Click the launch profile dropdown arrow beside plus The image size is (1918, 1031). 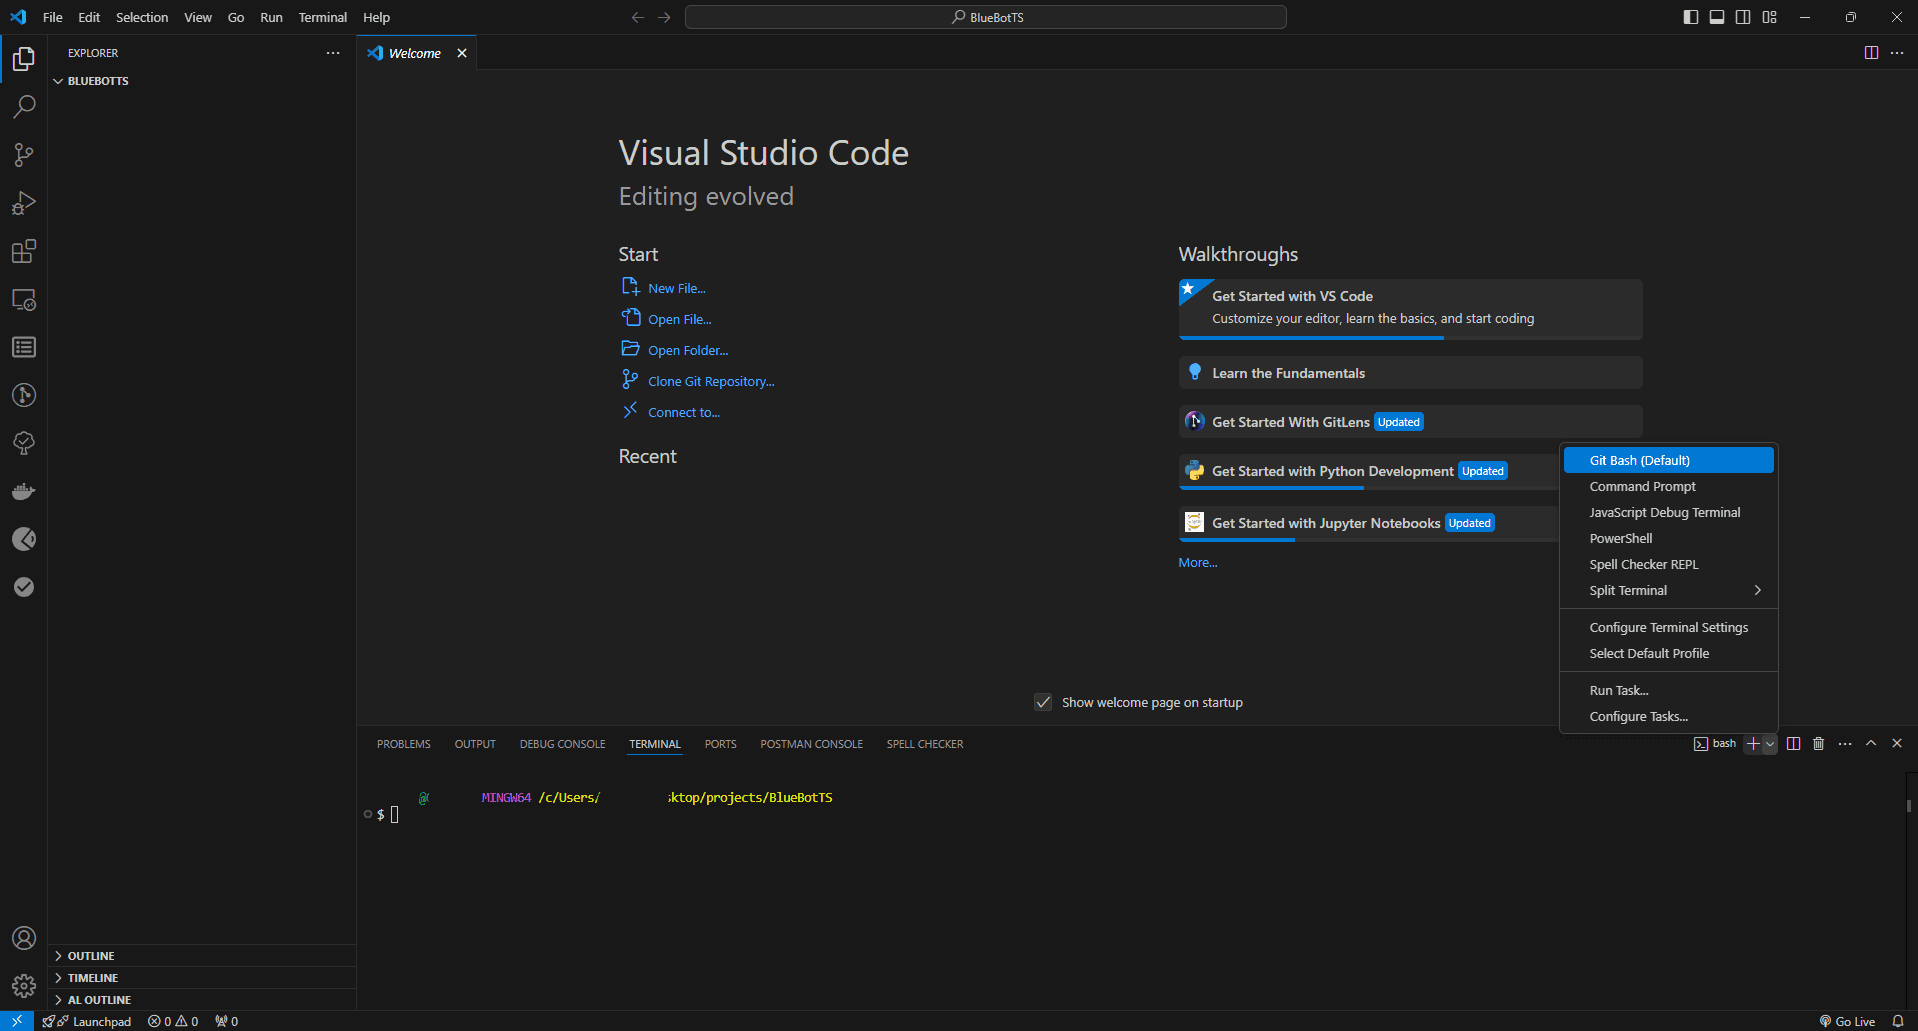pyautogui.click(x=1770, y=744)
